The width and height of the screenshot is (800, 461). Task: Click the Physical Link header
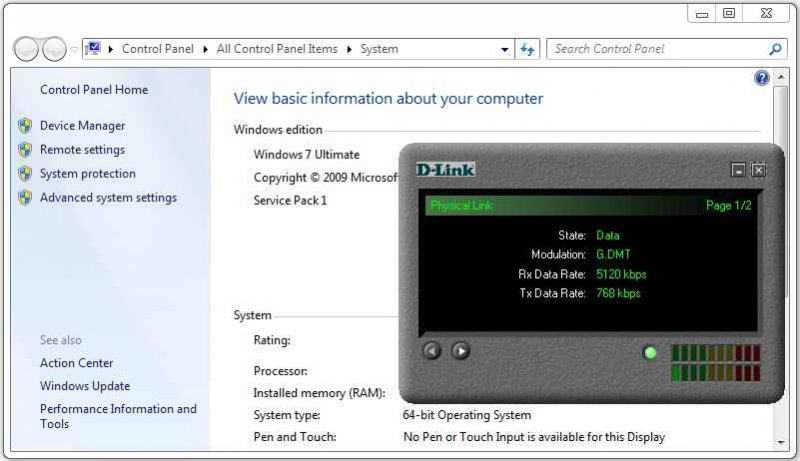pyautogui.click(x=461, y=206)
